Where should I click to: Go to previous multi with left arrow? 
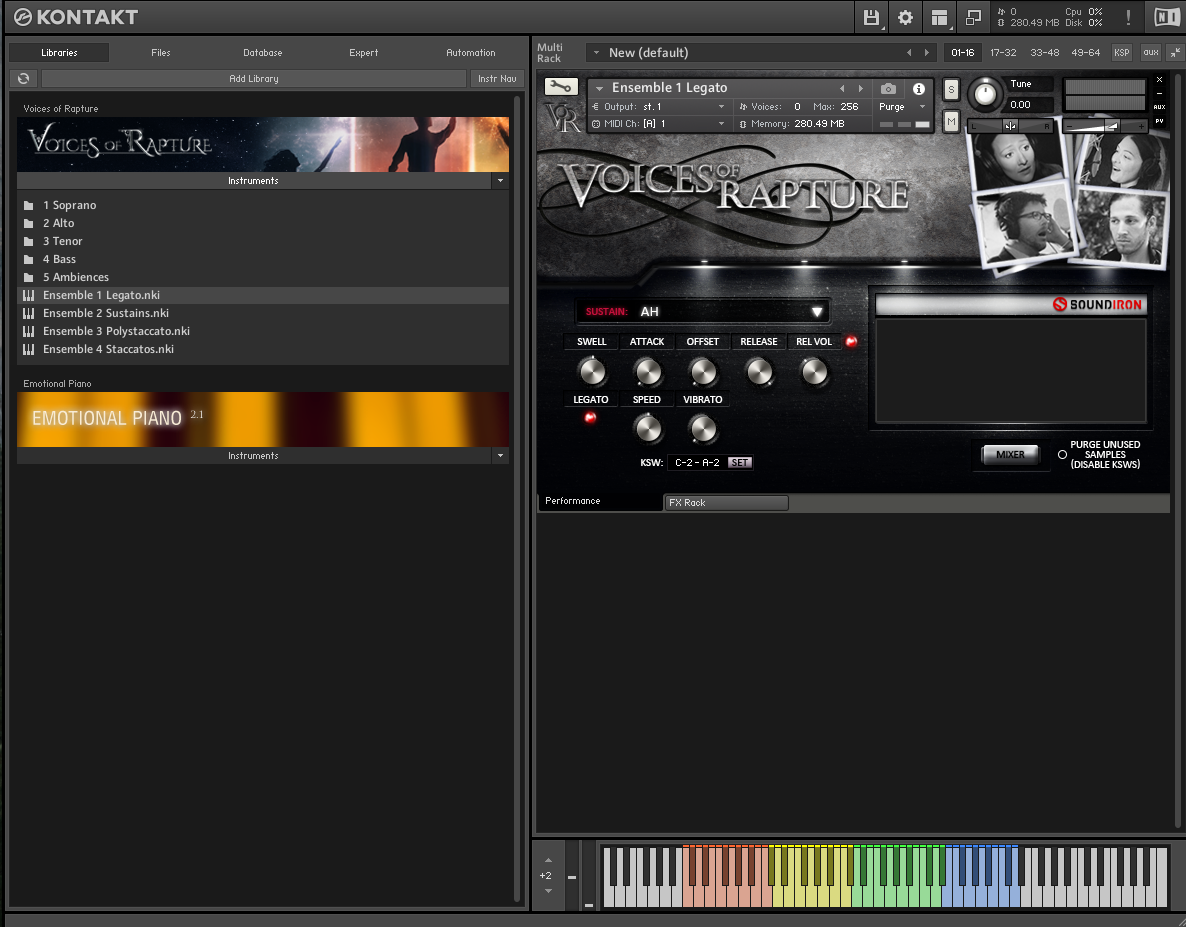(x=909, y=53)
